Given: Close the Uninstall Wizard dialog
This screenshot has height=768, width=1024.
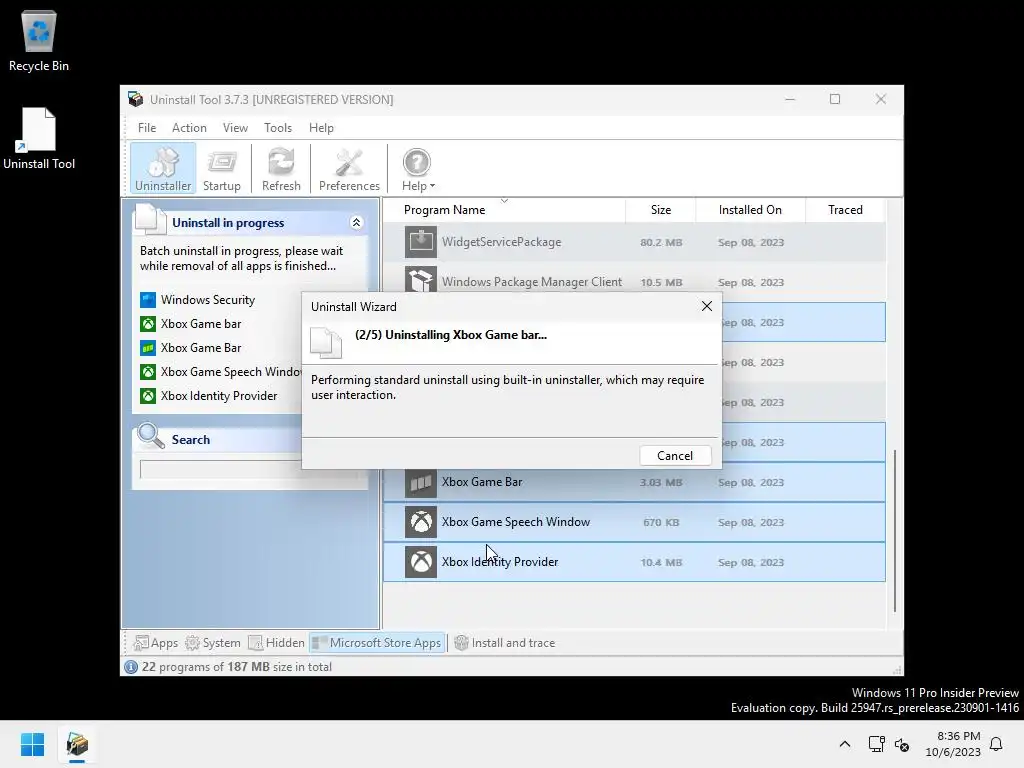Looking at the screenshot, I should tap(707, 306).
